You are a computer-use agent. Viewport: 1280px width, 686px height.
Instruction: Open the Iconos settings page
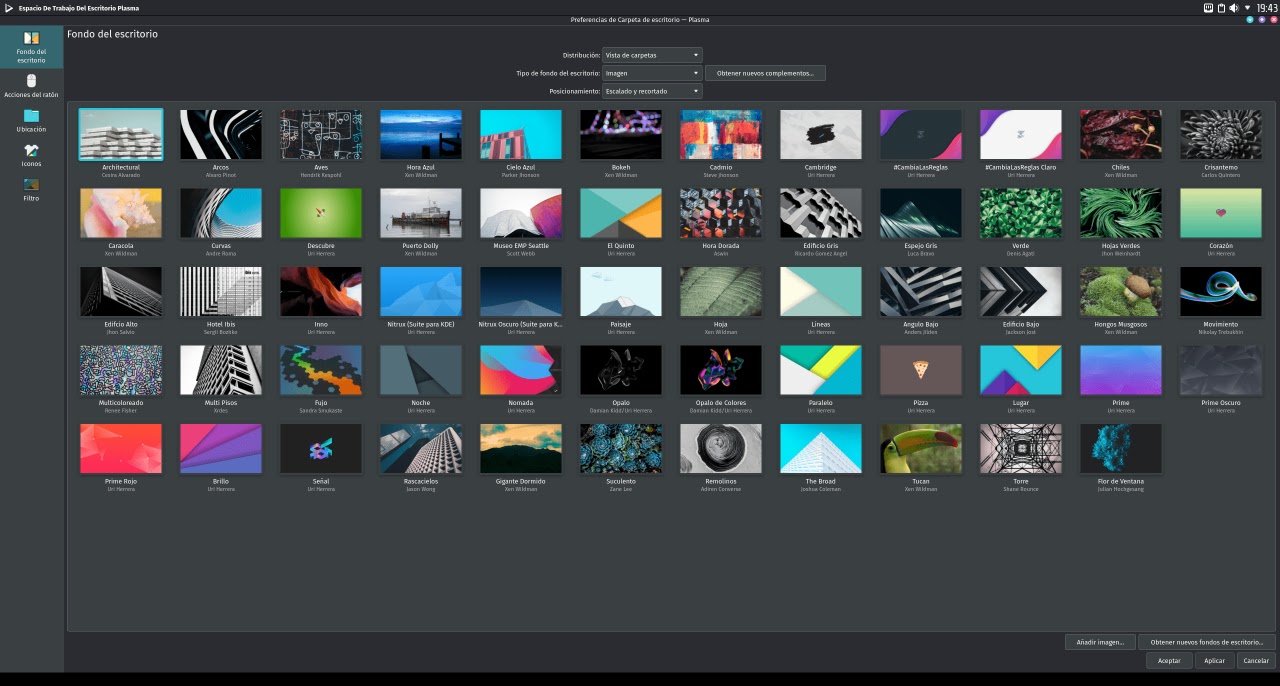[31, 155]
